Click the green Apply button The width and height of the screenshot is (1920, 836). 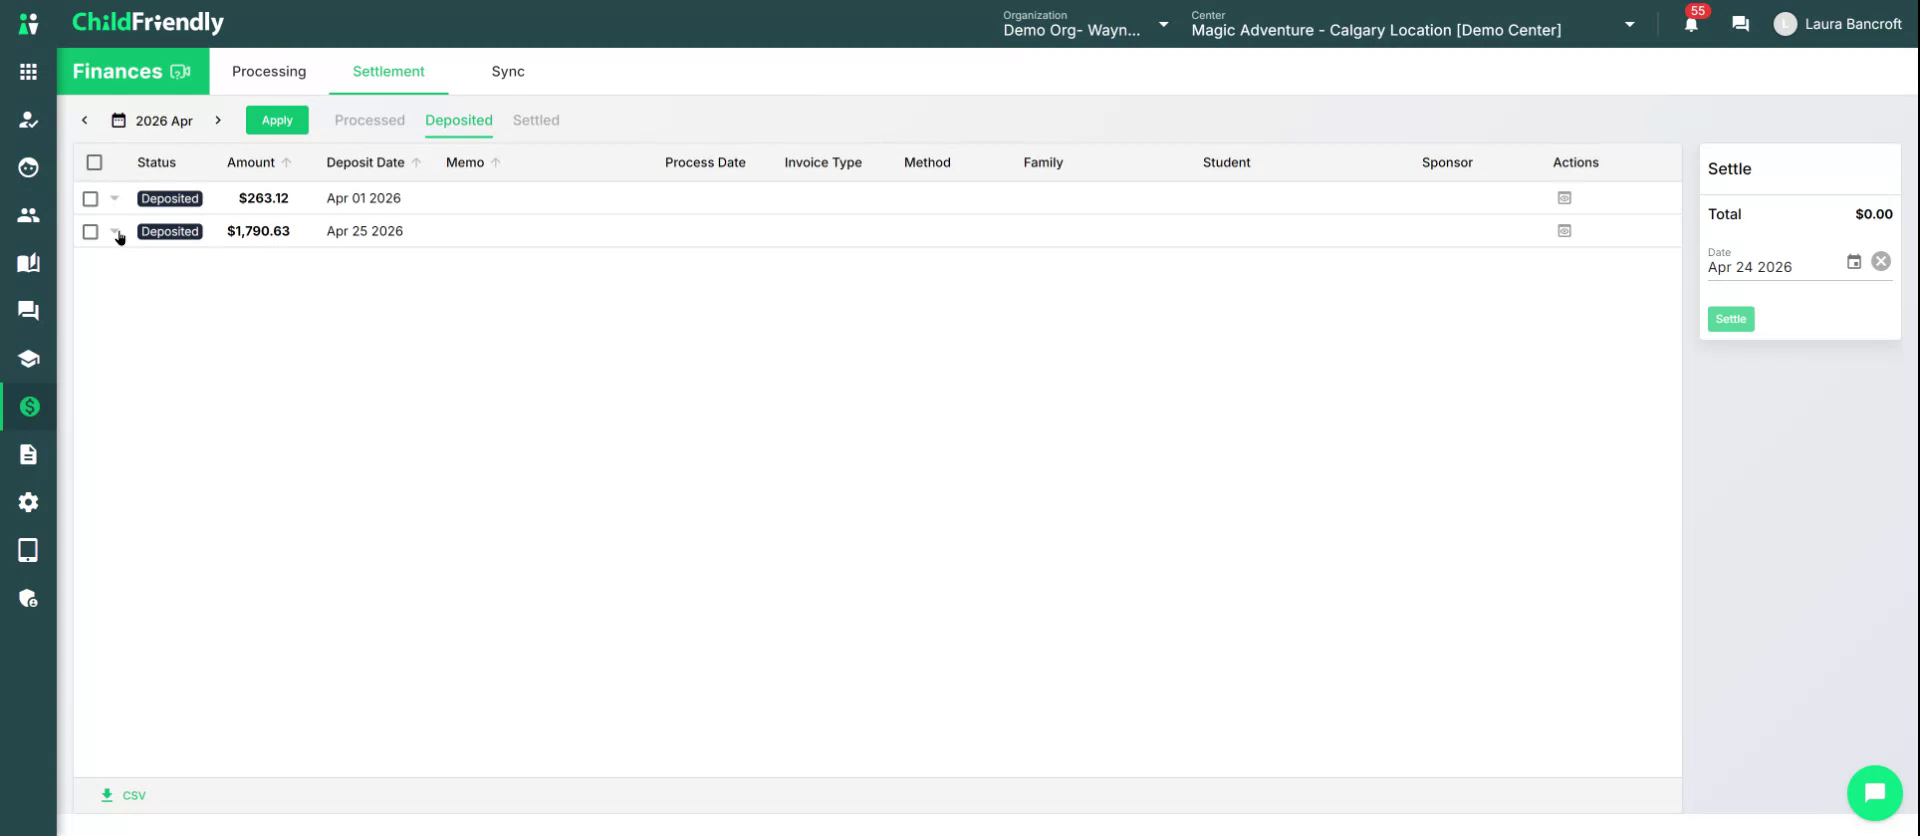277,120
